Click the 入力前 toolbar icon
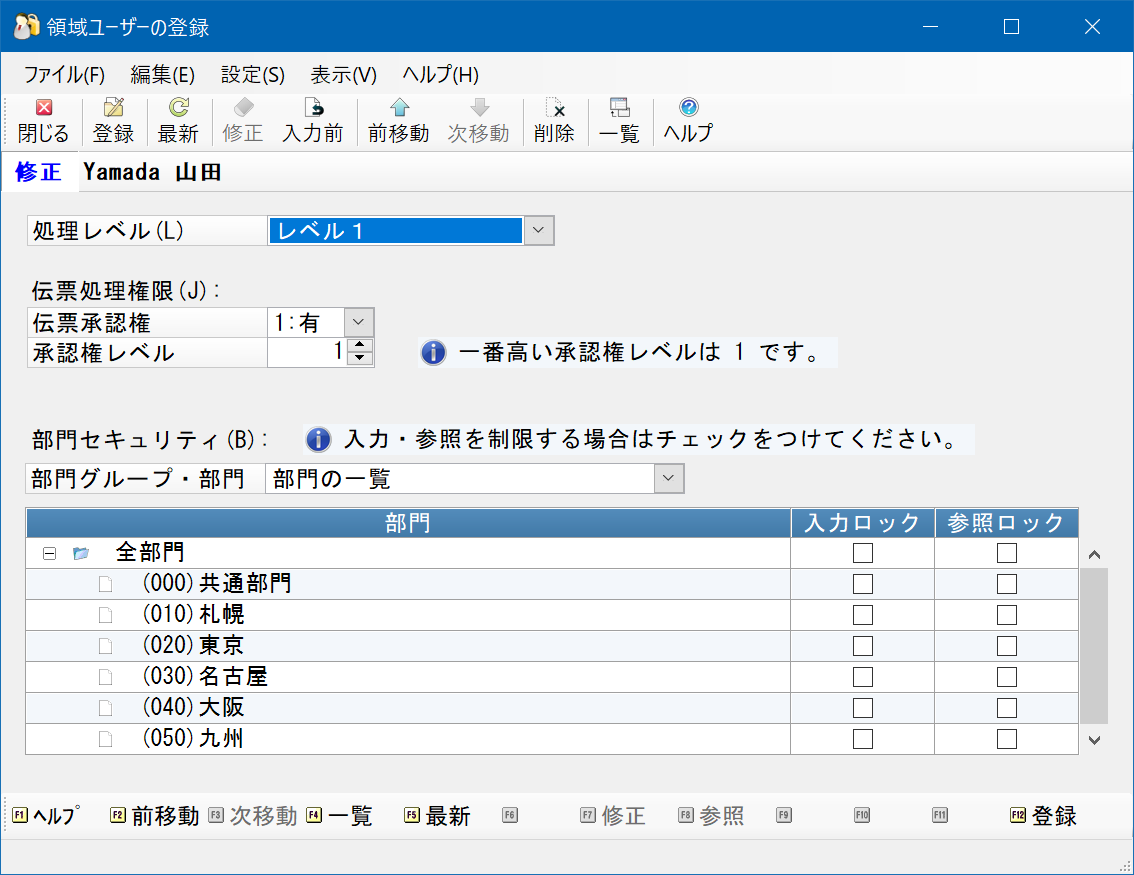Viewport: 1134px width, 875px height. [313, 121]
